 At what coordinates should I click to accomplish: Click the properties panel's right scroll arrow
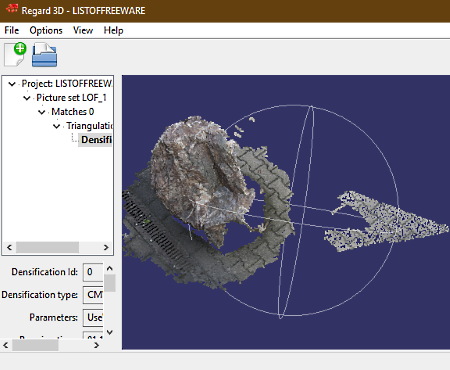pos(96,345)
